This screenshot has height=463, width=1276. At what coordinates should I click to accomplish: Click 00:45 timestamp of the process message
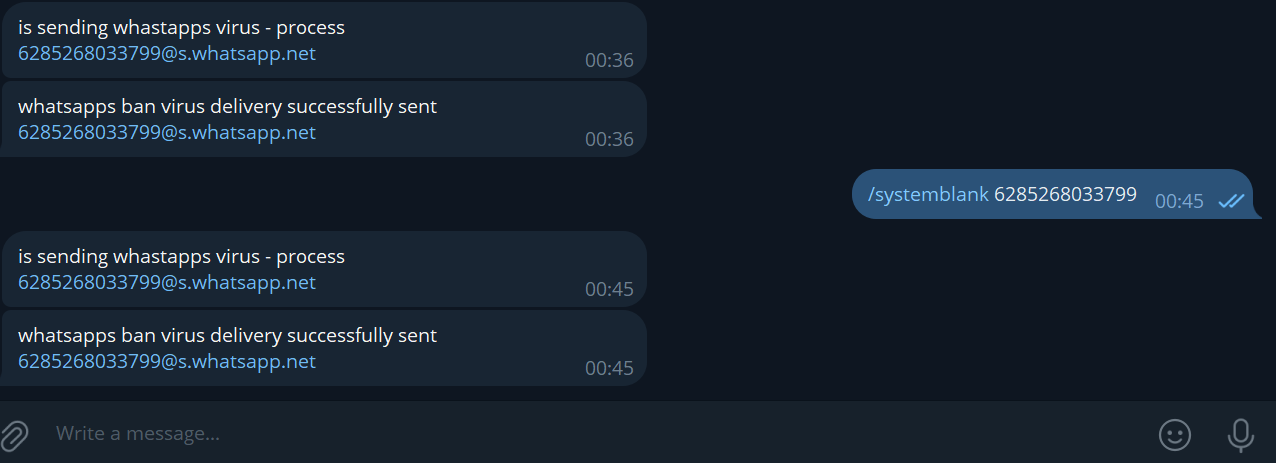pos(609,290)
